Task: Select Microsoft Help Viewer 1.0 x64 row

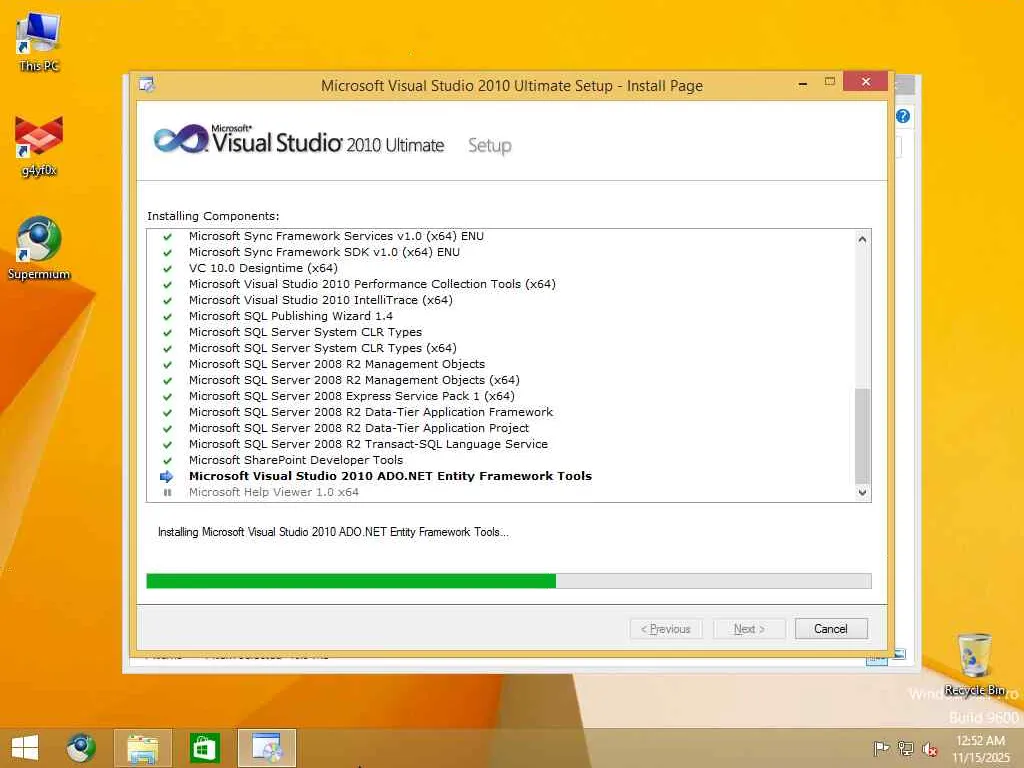Action: 274,492
